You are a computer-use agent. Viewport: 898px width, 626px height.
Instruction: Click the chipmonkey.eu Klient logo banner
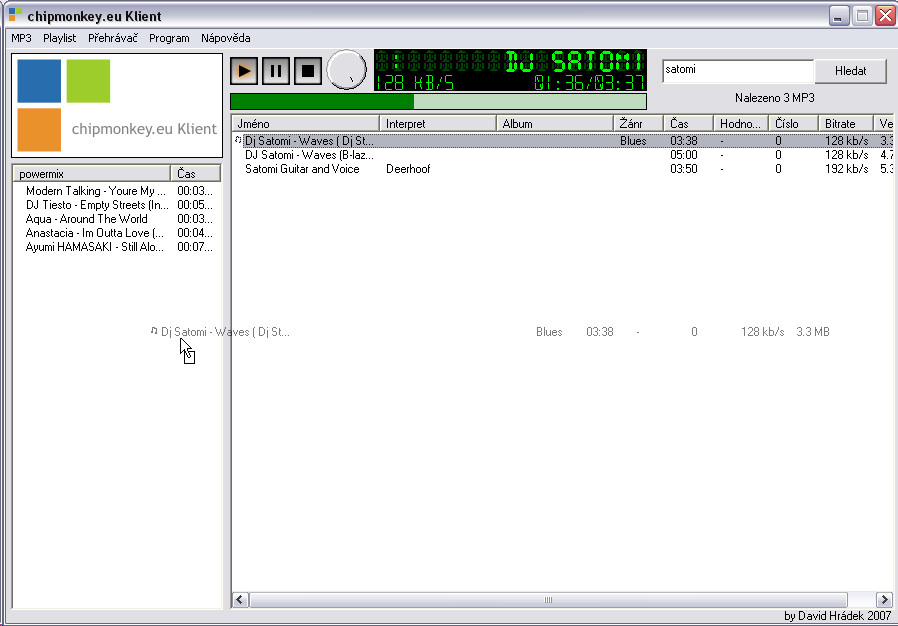117,105
